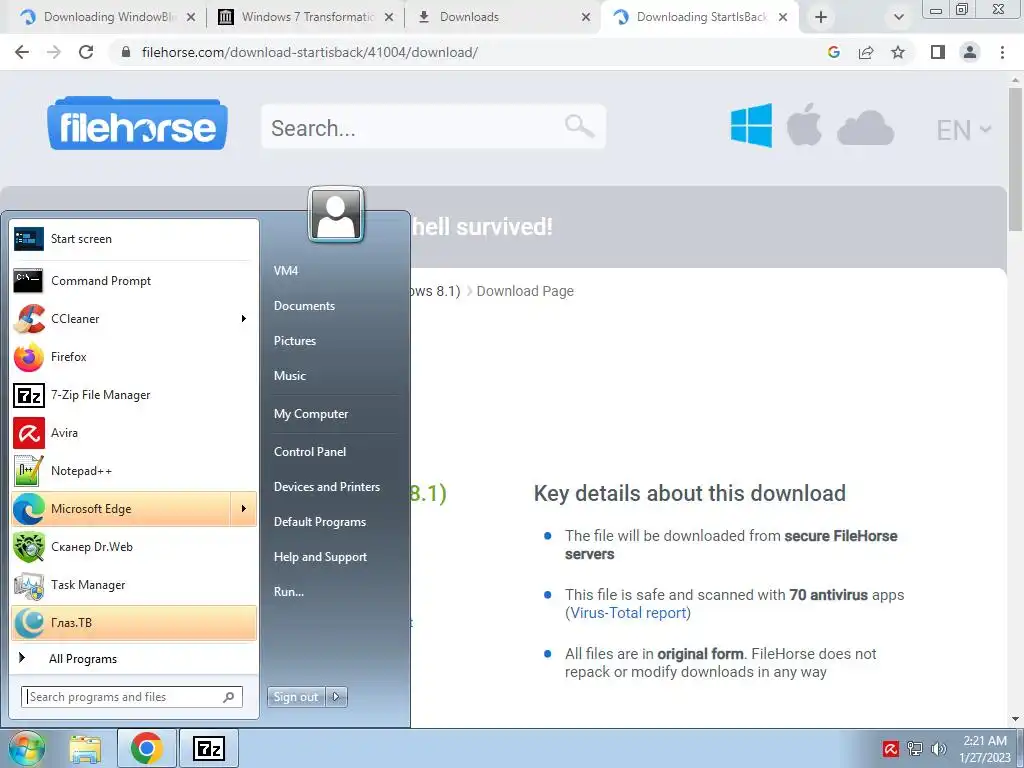Open Control Panel from the Start menu
Viewport: 1024px width, 768px height.
pos(310,452)
